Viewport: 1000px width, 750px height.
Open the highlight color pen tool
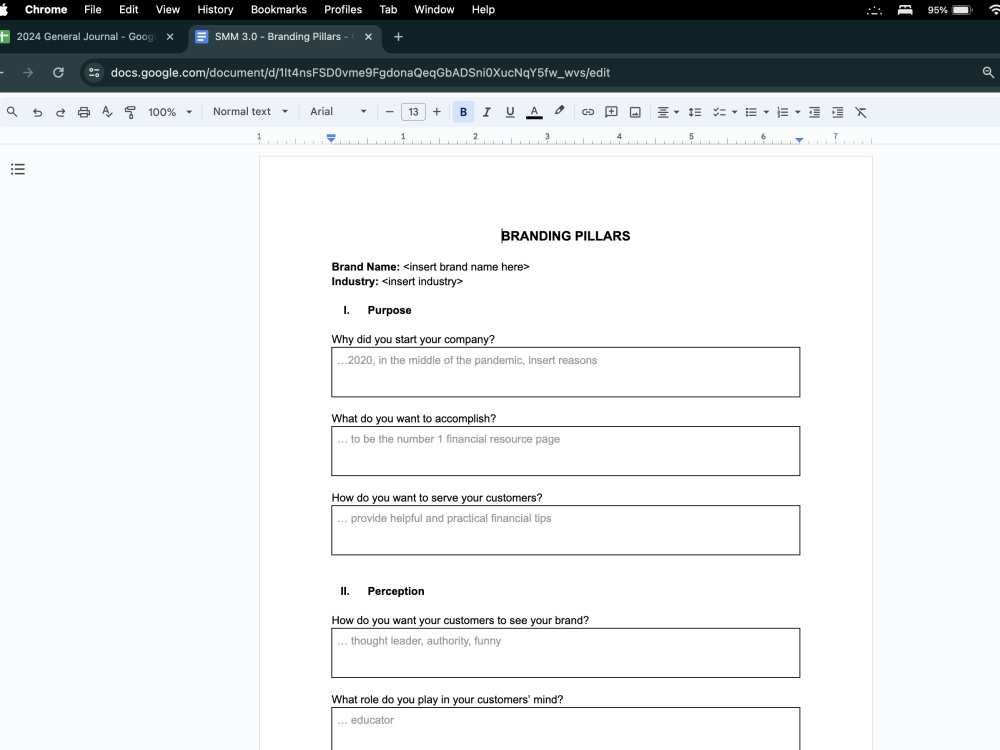[x=559, y=112]
